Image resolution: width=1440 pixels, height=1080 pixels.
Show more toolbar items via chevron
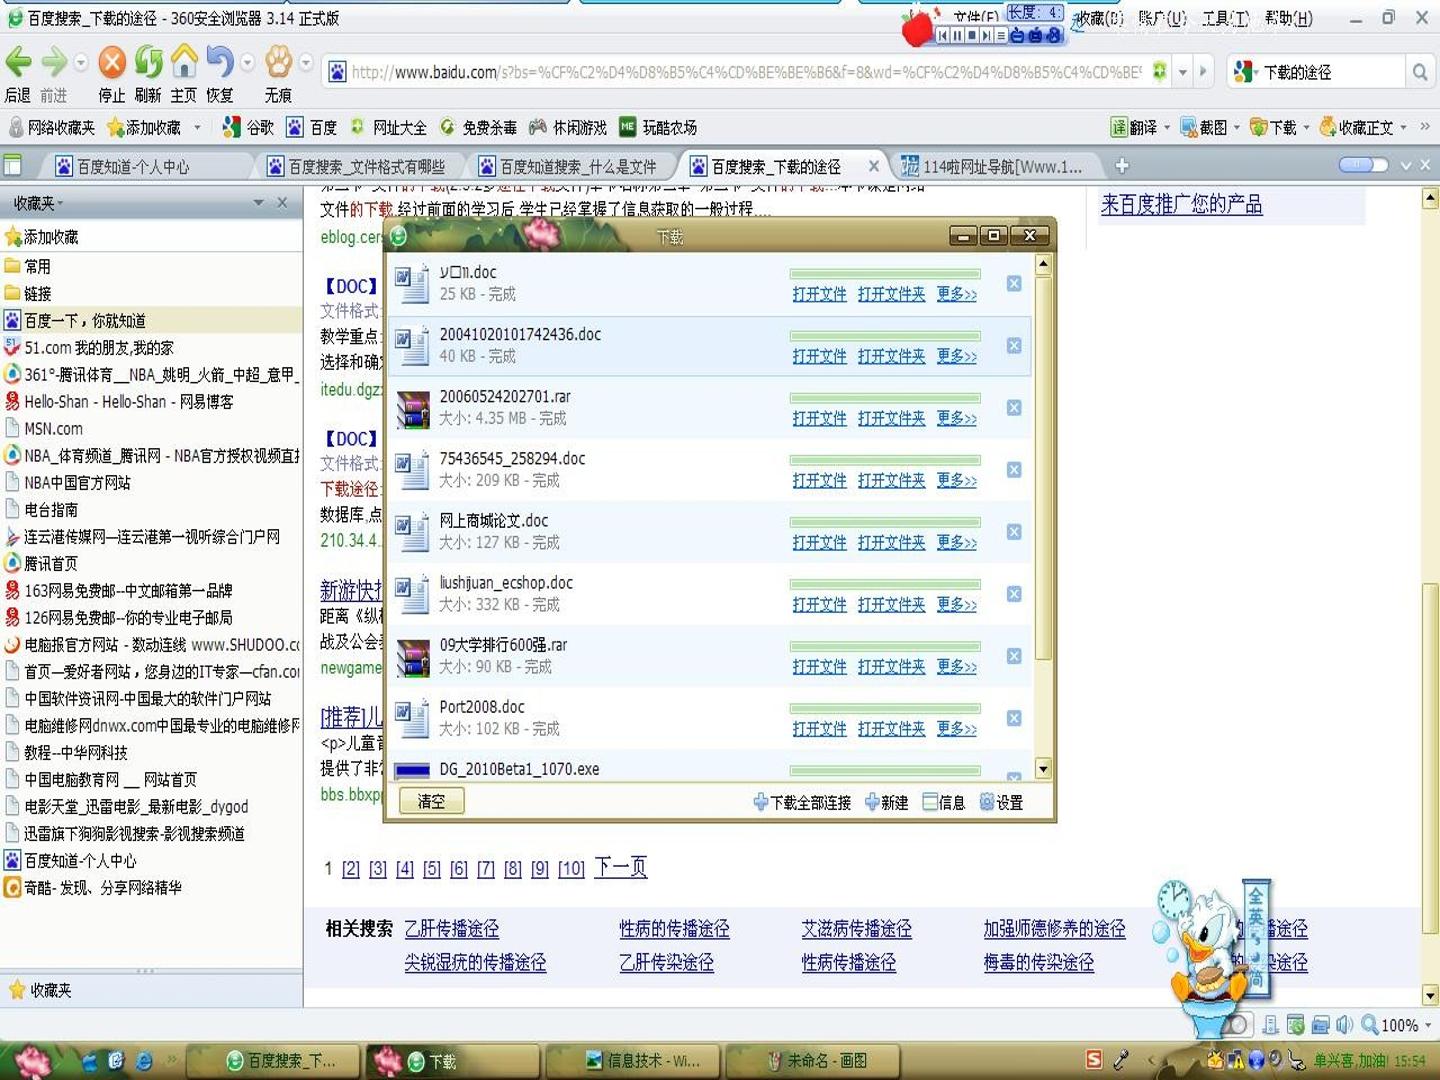click(x=1425, y=127)
